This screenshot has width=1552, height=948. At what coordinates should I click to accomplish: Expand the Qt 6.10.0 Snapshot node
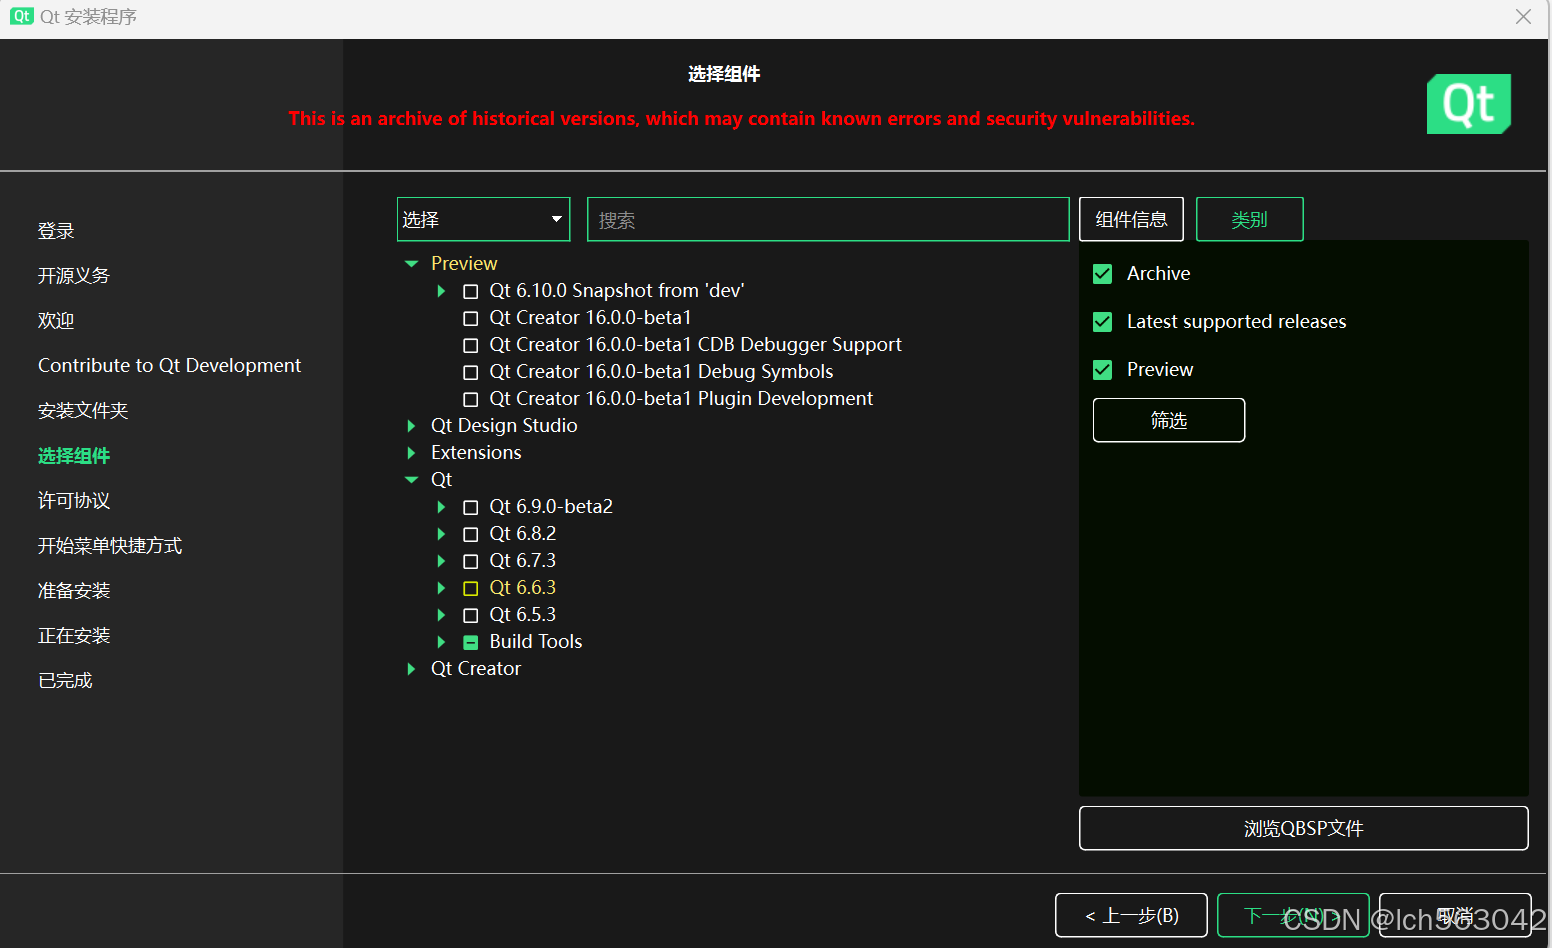(441, 291)
